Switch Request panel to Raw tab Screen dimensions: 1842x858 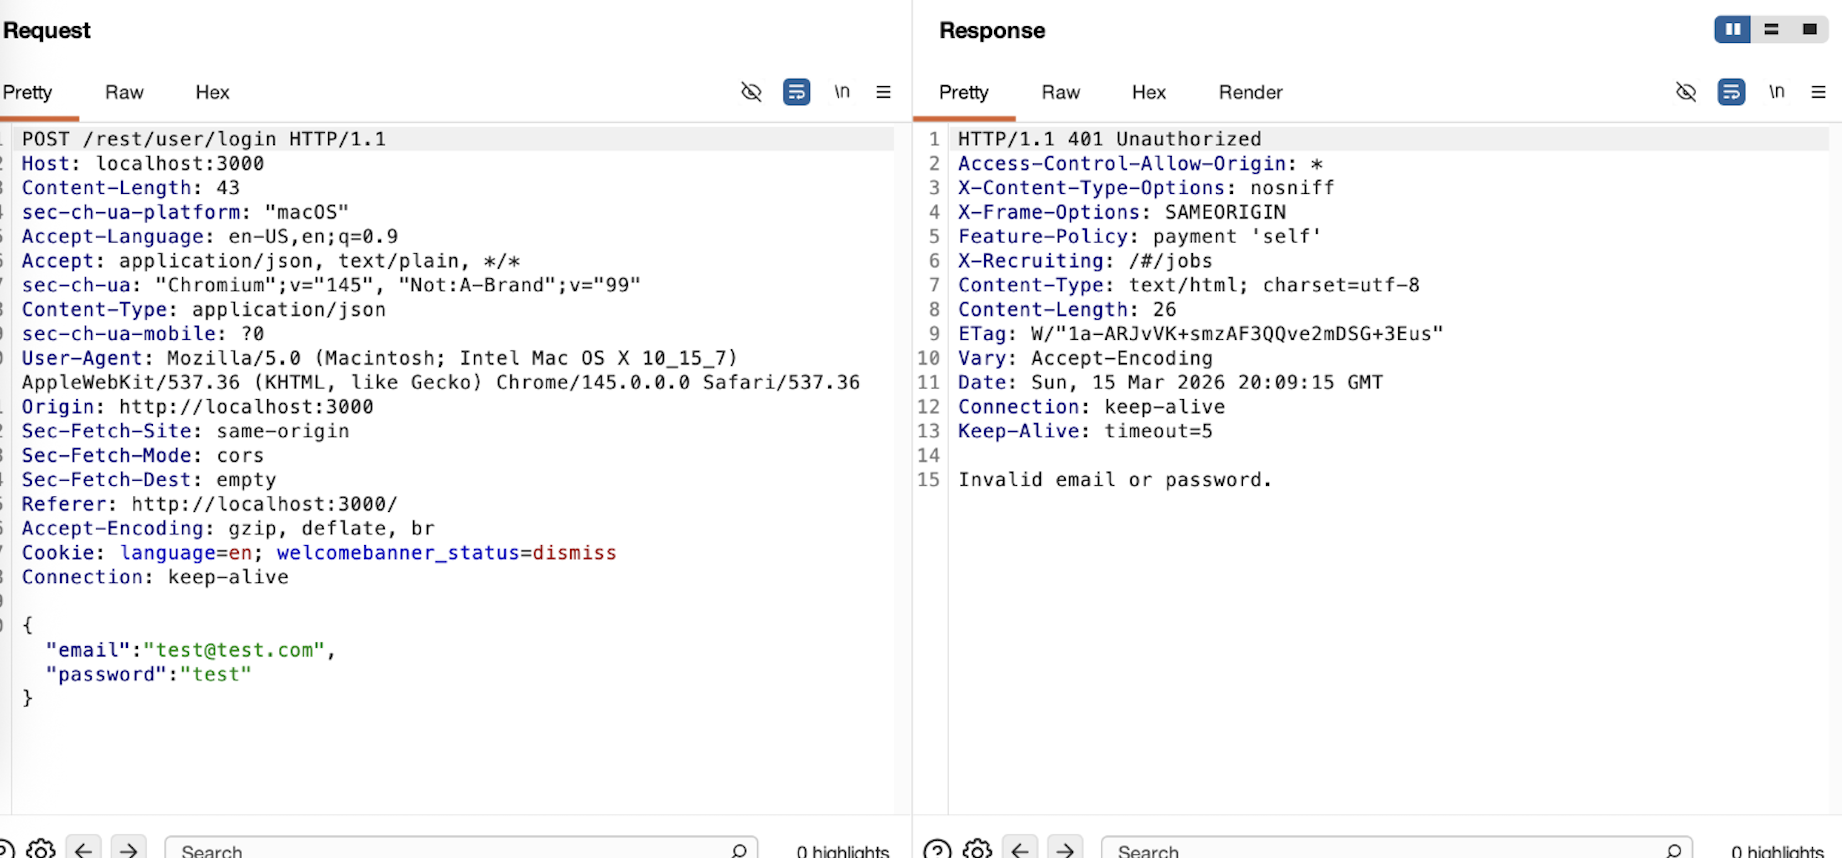[x=124, y=92]
